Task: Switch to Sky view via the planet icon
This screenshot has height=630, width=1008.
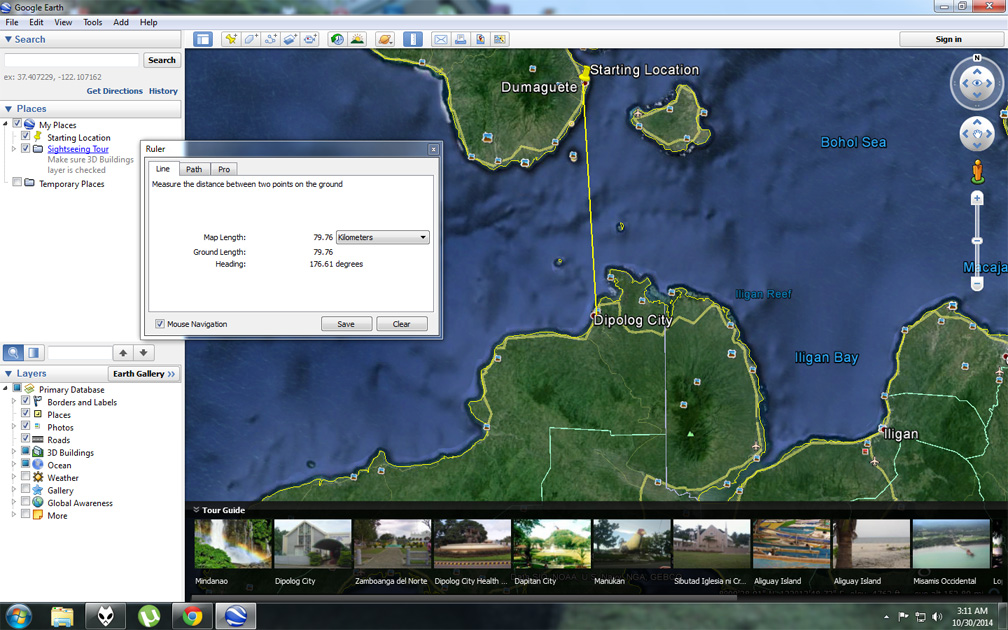Action: point(385,38)
